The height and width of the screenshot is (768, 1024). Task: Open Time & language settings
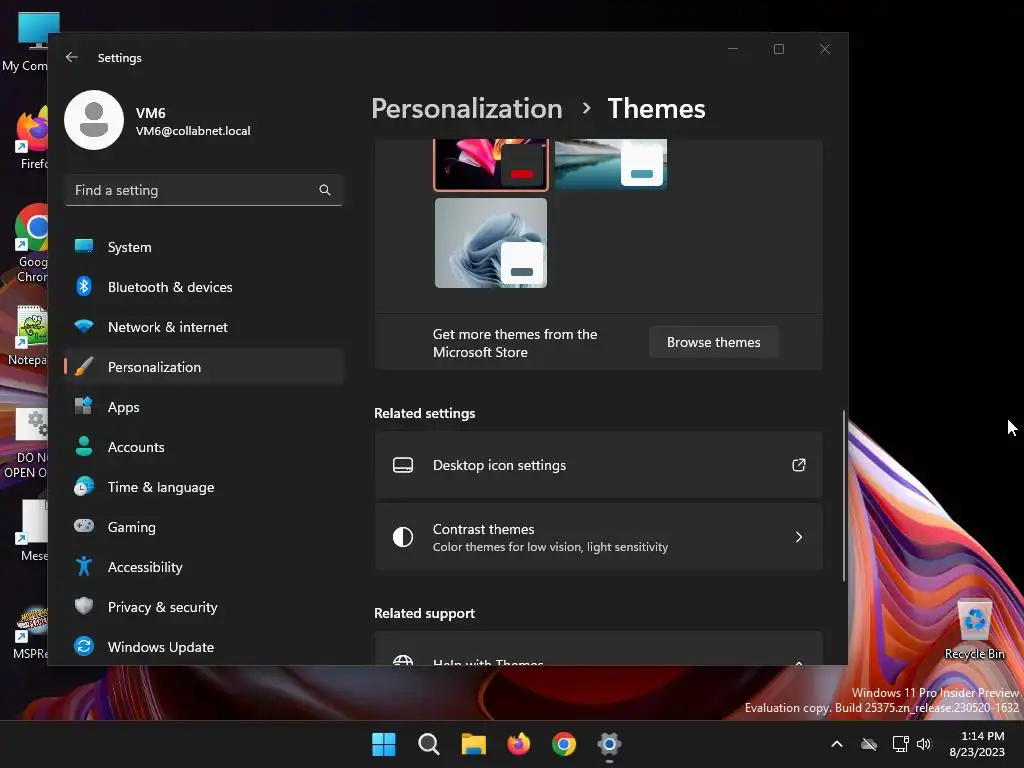click(204, 487)
